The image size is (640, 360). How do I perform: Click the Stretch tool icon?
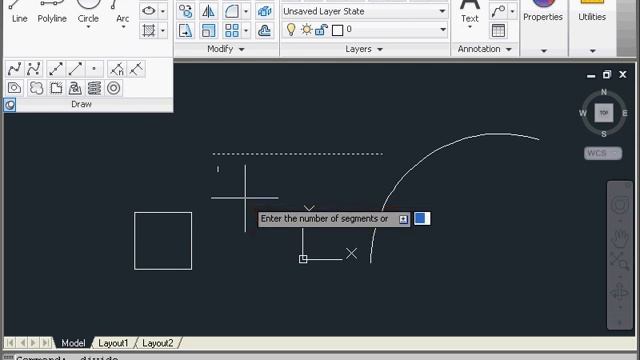pyautogui.click(x=186, y=31)
